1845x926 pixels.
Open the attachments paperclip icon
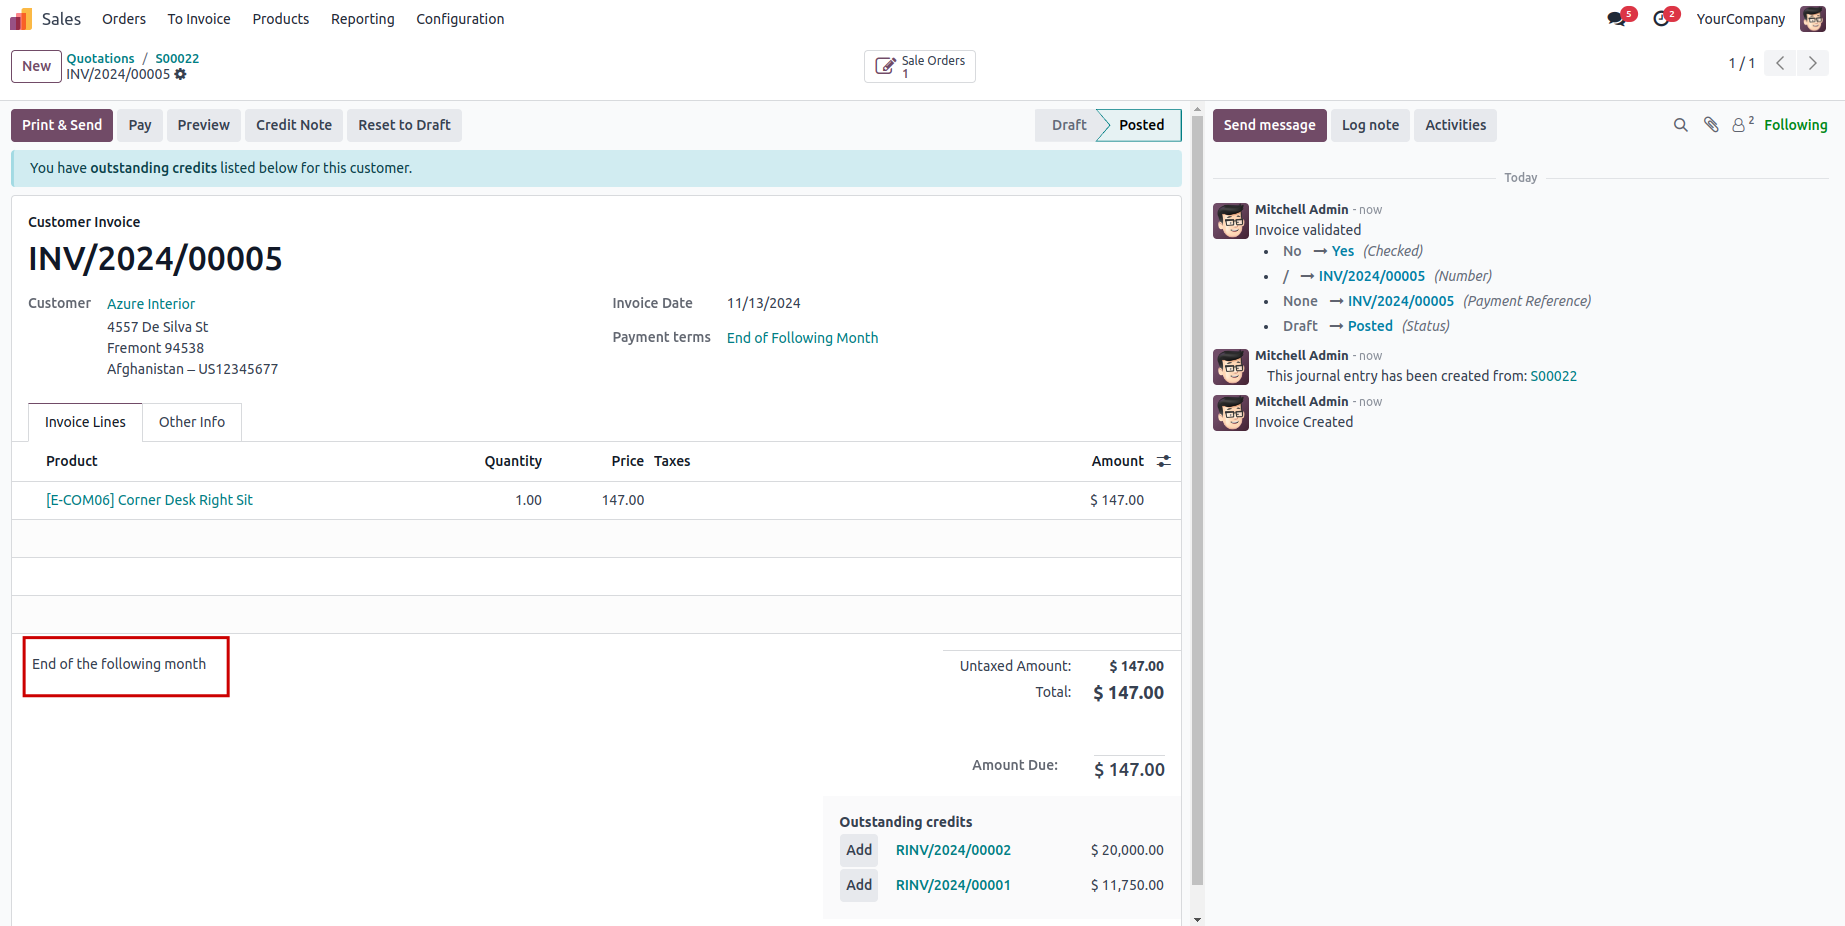pos(1711,125)
